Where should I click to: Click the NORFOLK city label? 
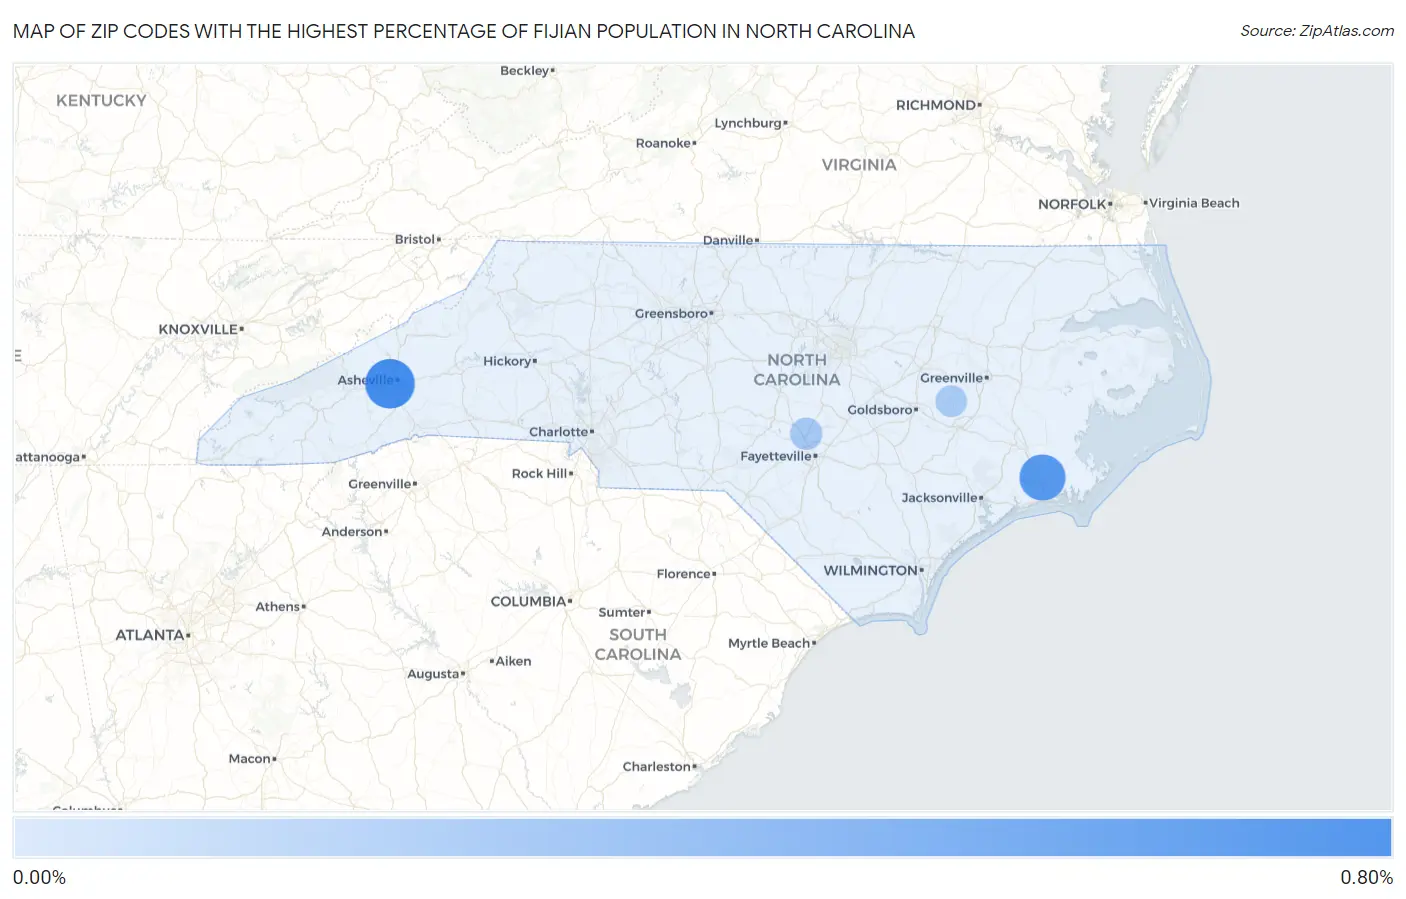1072,204
